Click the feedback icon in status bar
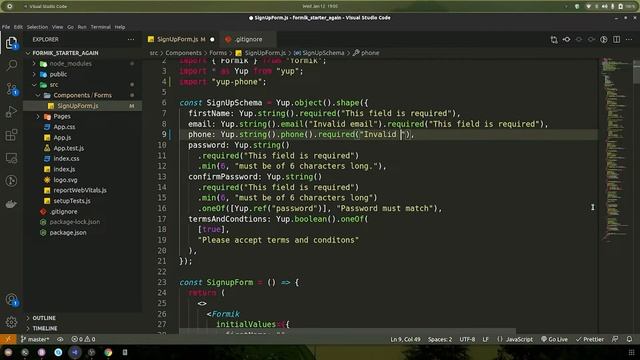The height and width of the screenshot is (360, 640). pyautogui.click(x=615, y=339)
